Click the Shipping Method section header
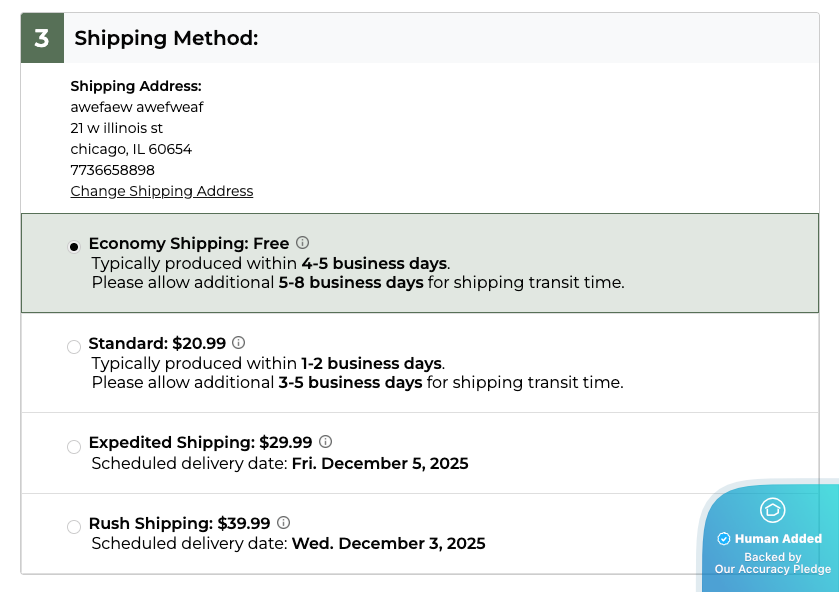 click(167, 37)
